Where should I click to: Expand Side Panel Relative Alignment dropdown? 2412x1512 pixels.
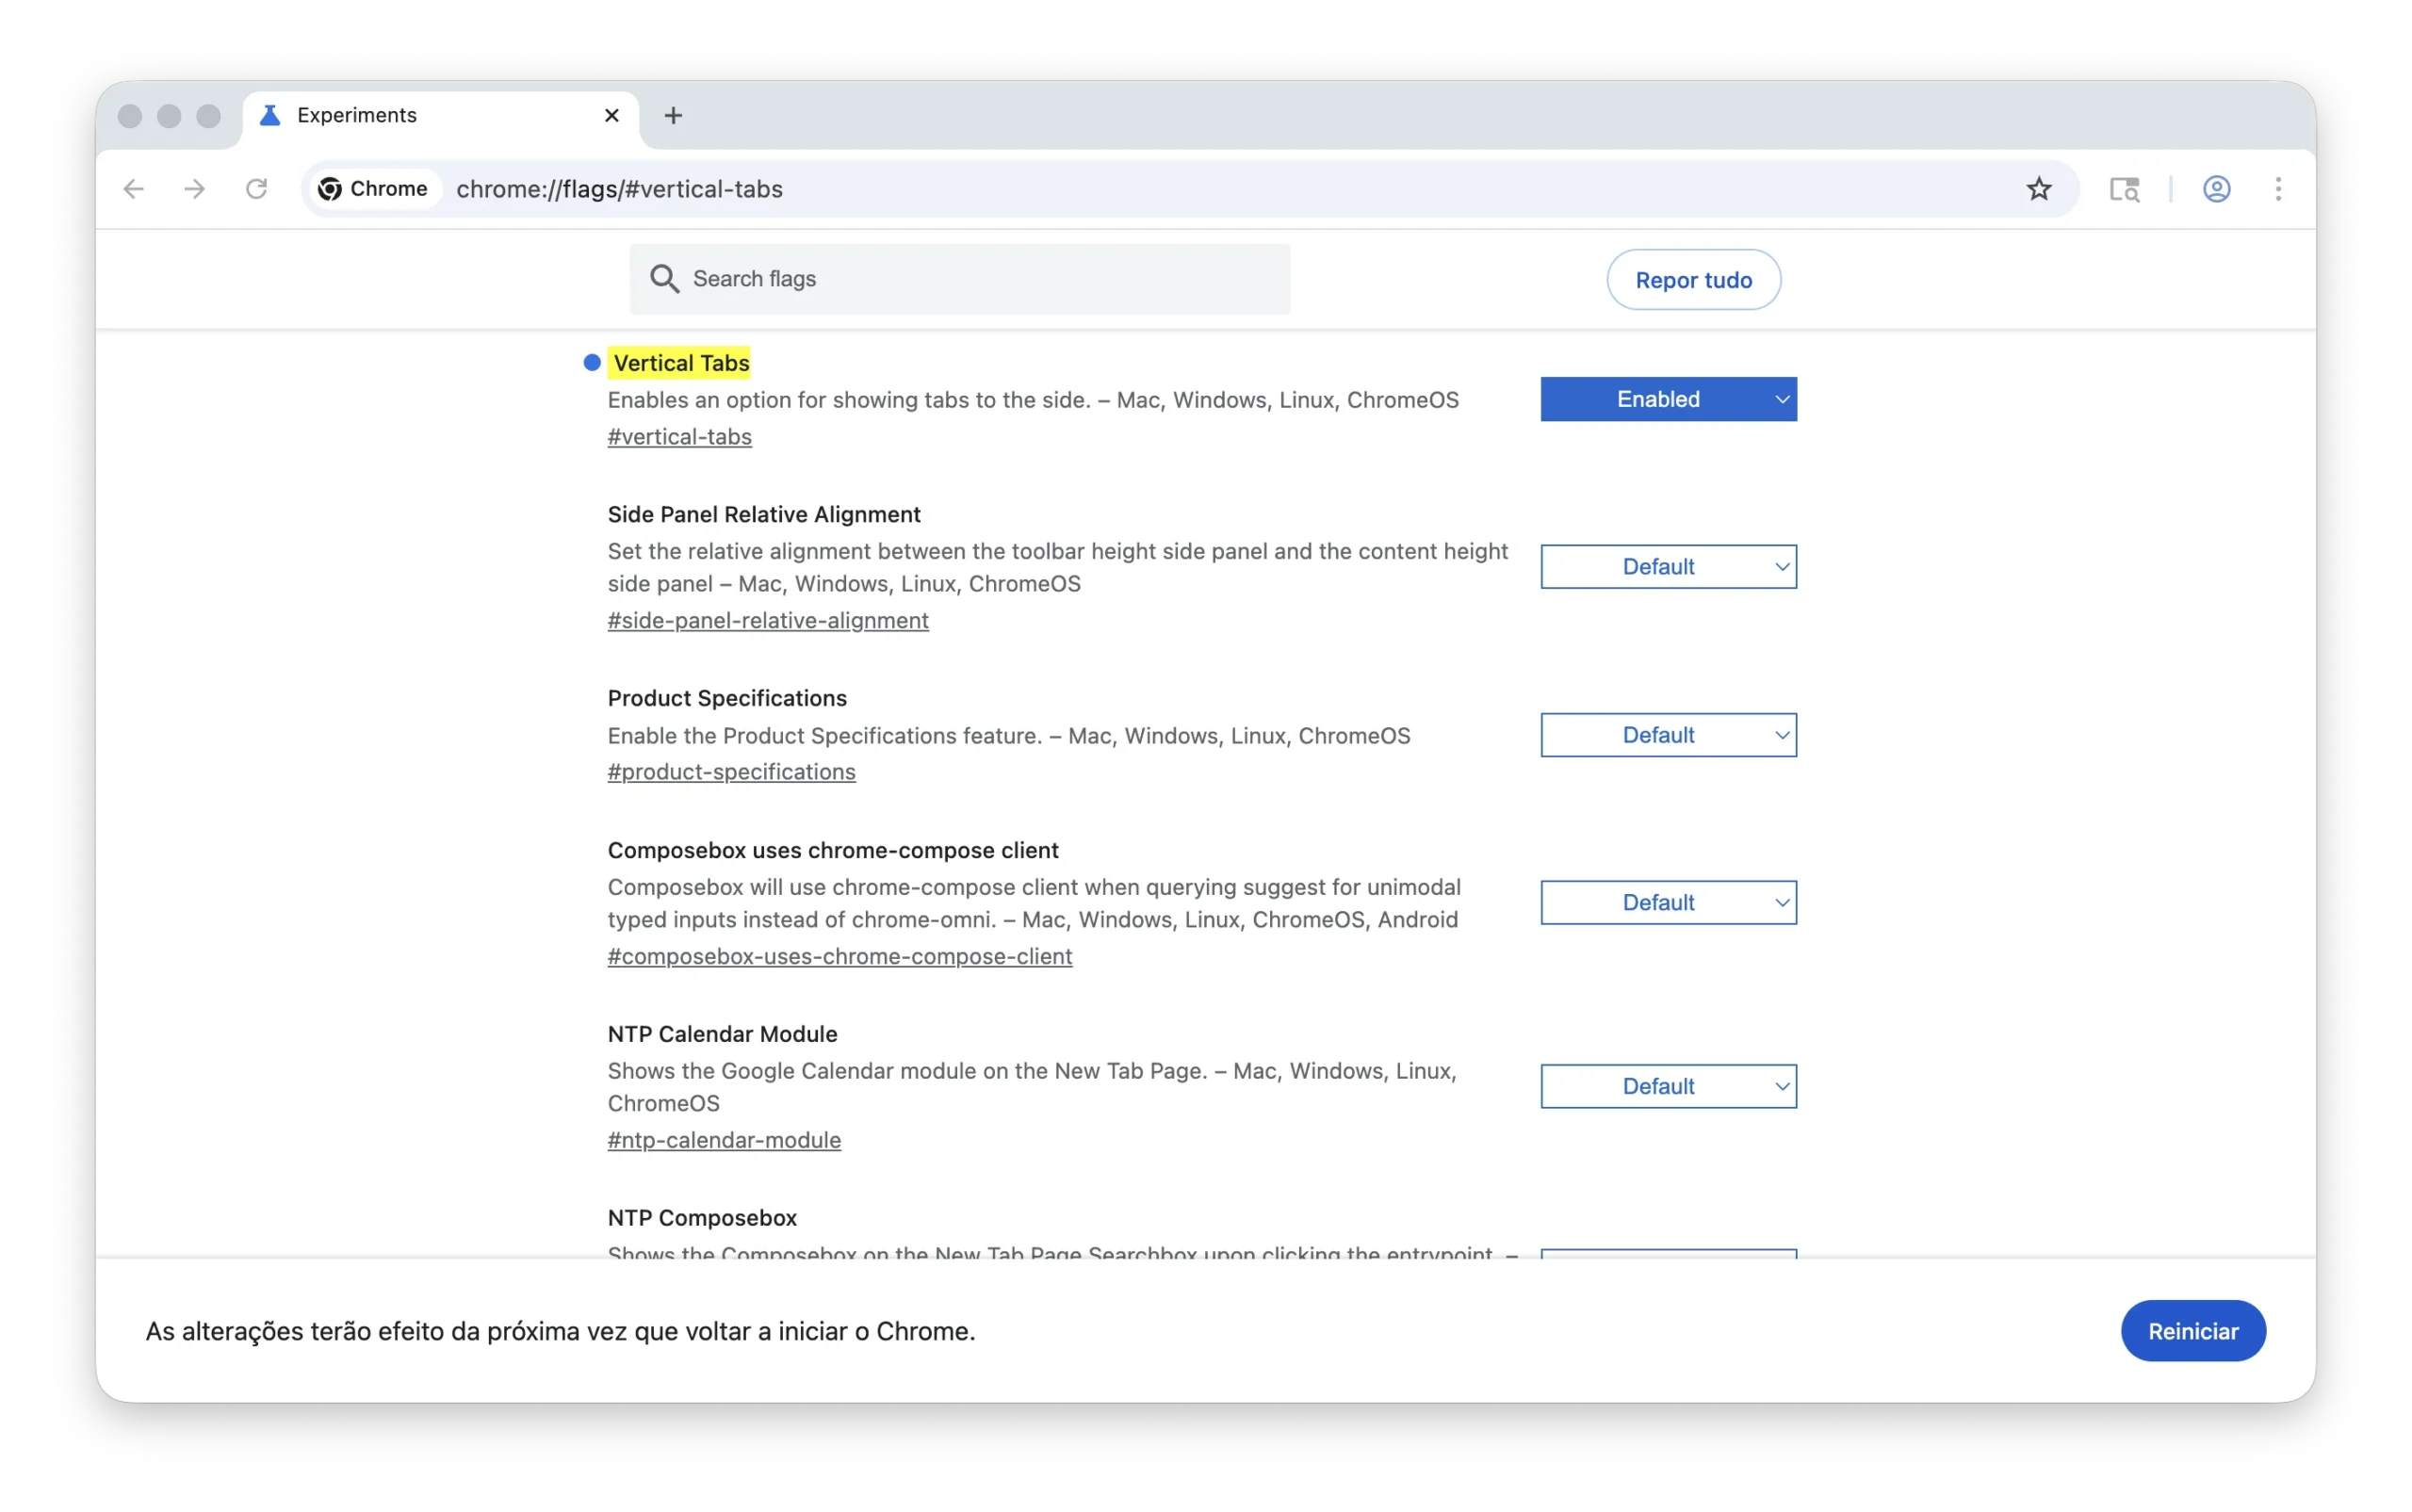(1668, 567)
